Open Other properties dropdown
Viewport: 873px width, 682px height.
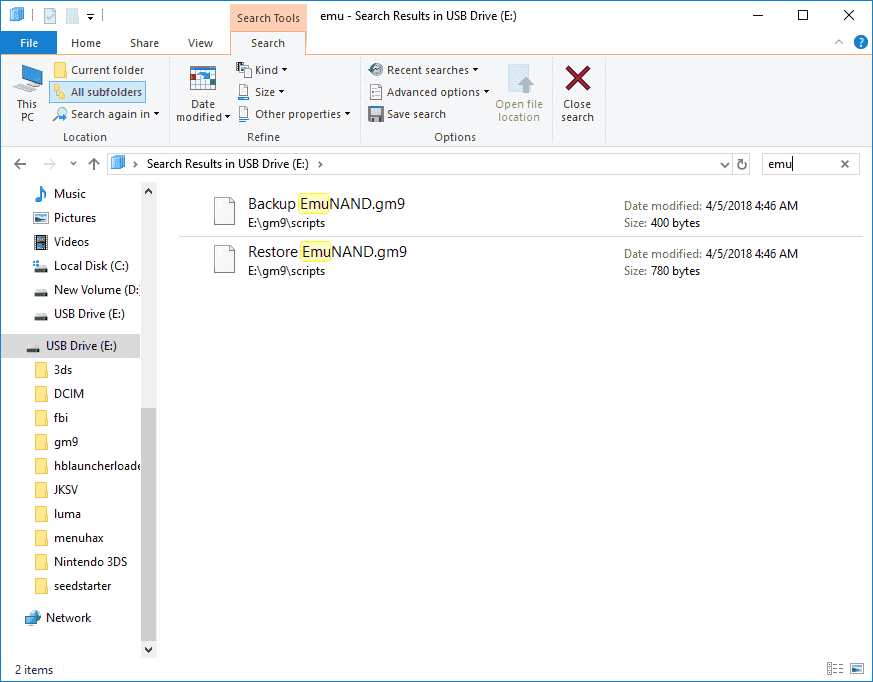pyautogui.click(x=294, y=114)
